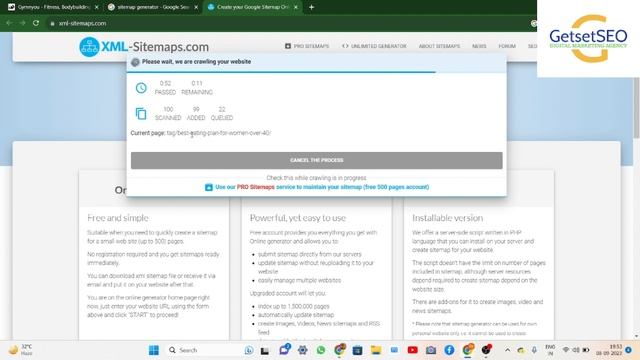The image size is (640, 360).
Task: Open Facebook from the taskbar
Action: coord(449,350)
